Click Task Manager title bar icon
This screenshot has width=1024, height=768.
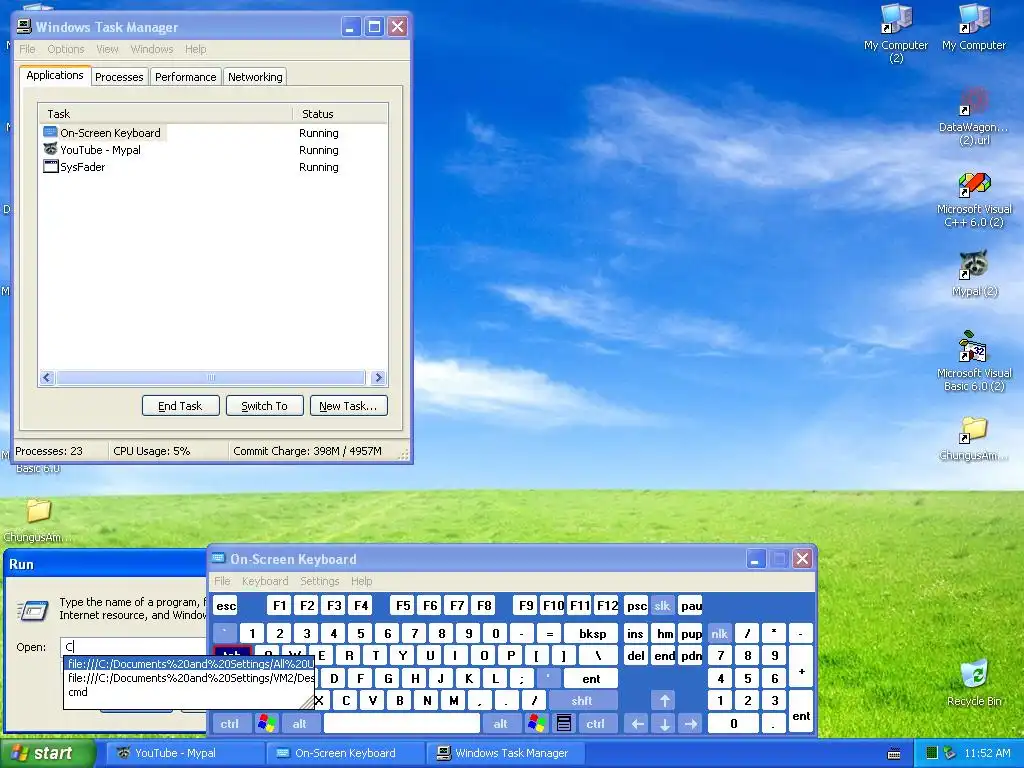[x=24, y=26]
